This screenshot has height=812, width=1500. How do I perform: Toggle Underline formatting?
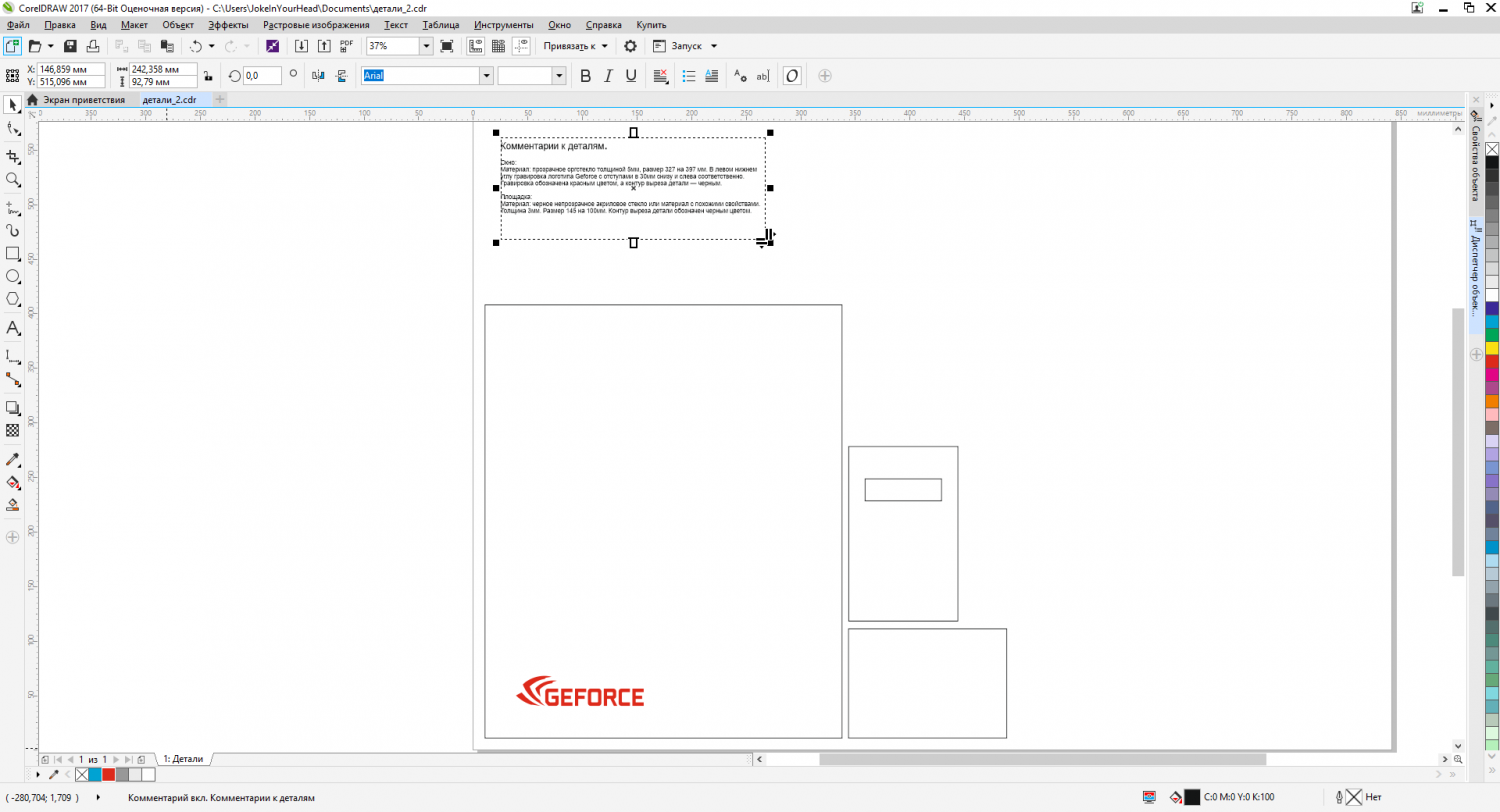pos(632,75)
